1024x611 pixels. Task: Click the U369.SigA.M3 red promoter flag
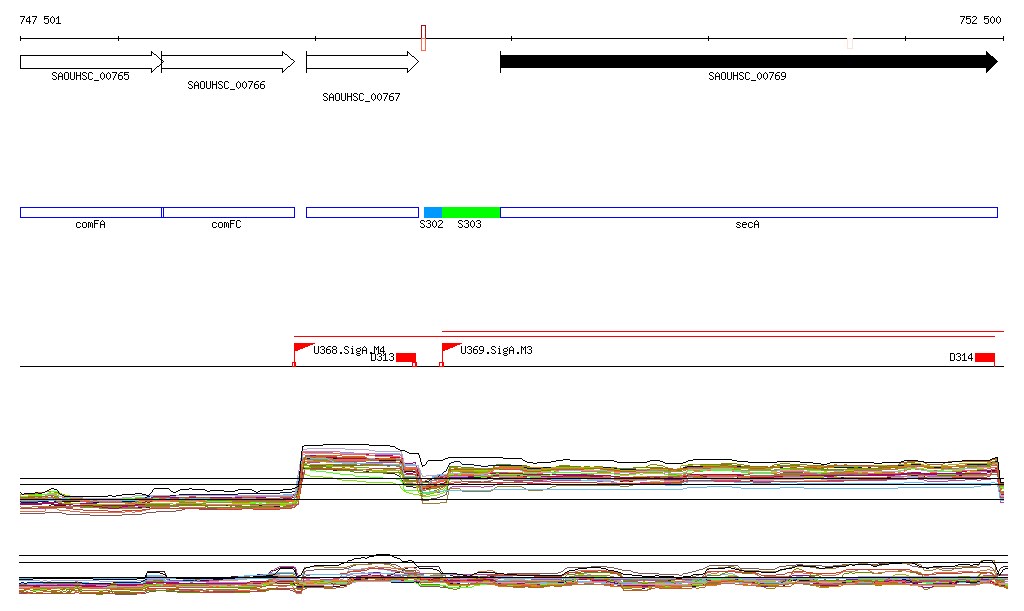coord(450,349)
